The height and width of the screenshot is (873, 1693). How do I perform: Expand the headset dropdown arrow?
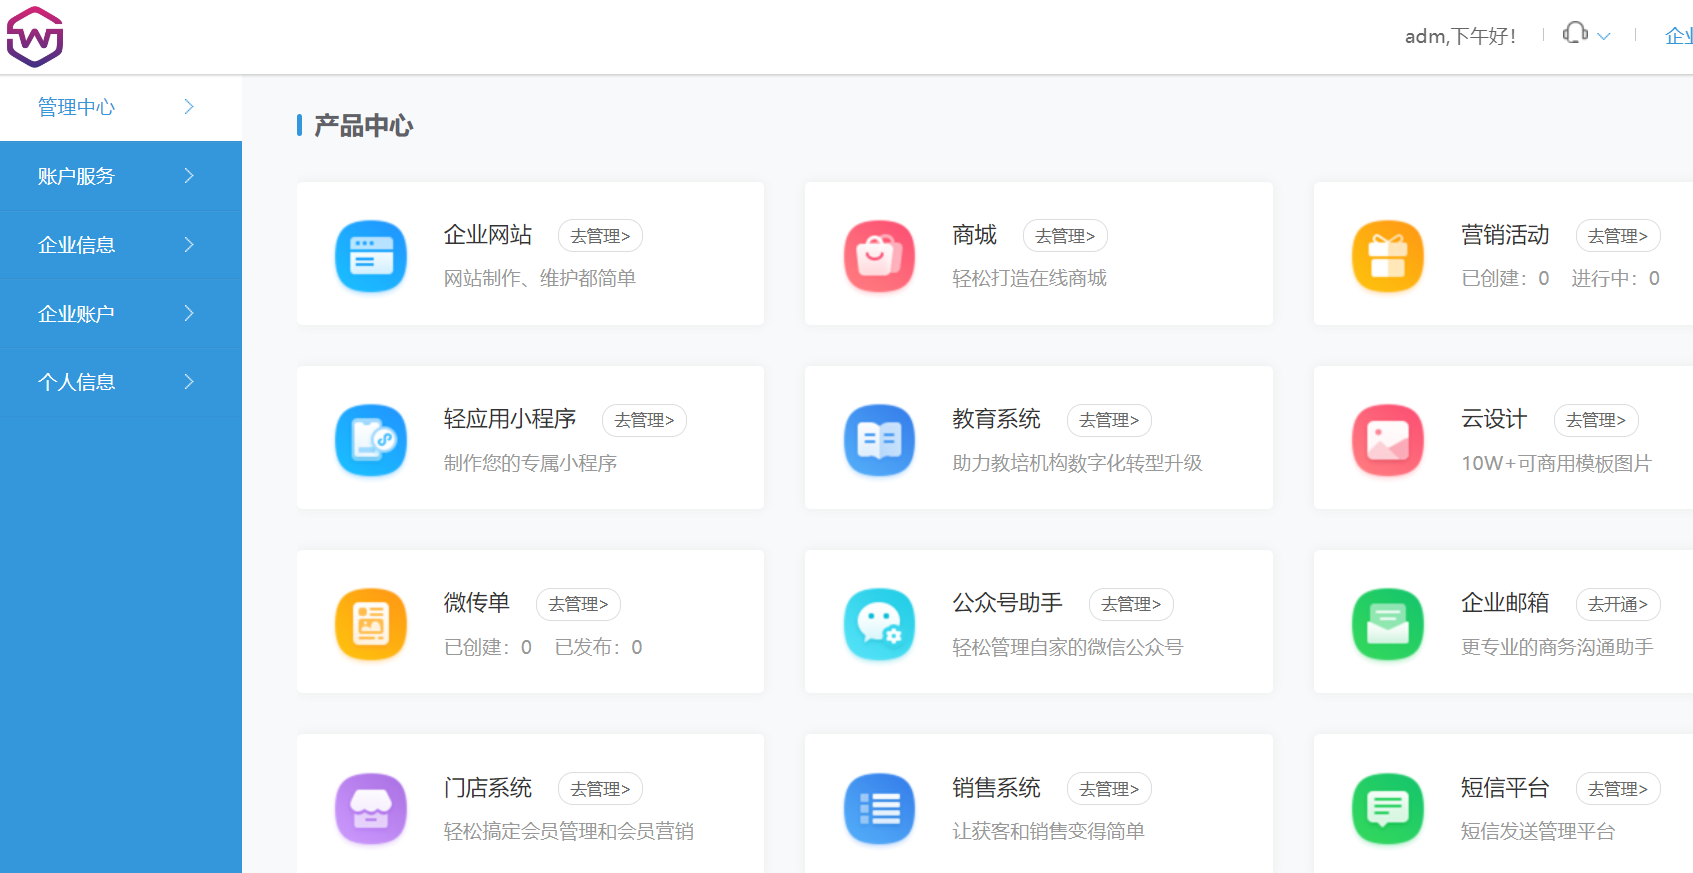click(x=1604, y=36)
